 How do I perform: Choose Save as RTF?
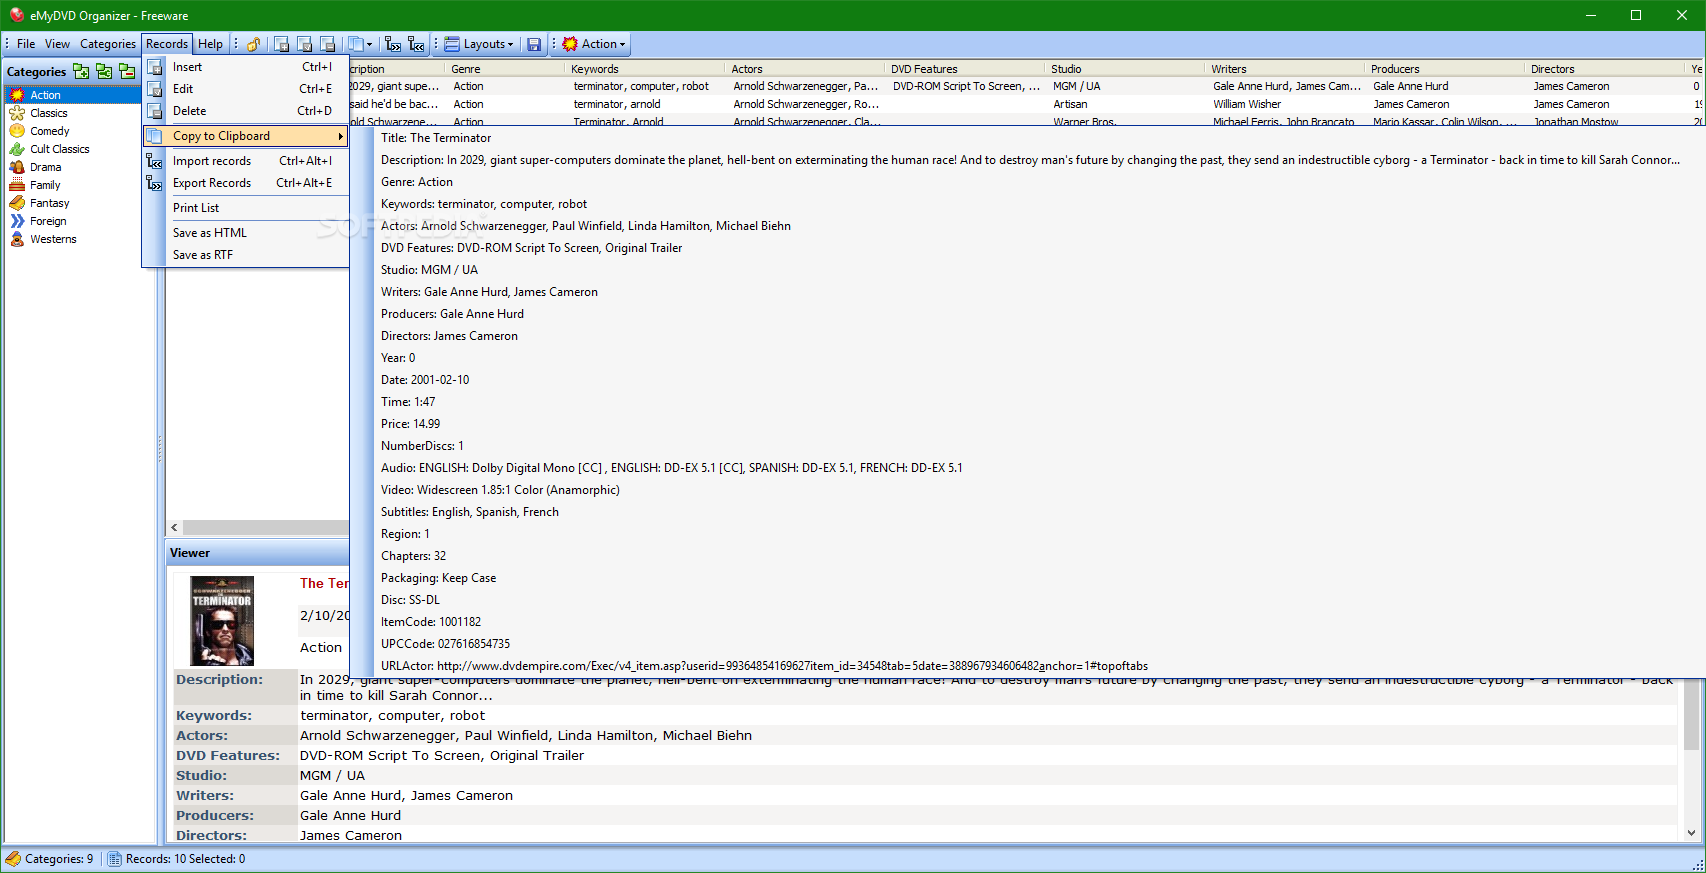[246, 255]
